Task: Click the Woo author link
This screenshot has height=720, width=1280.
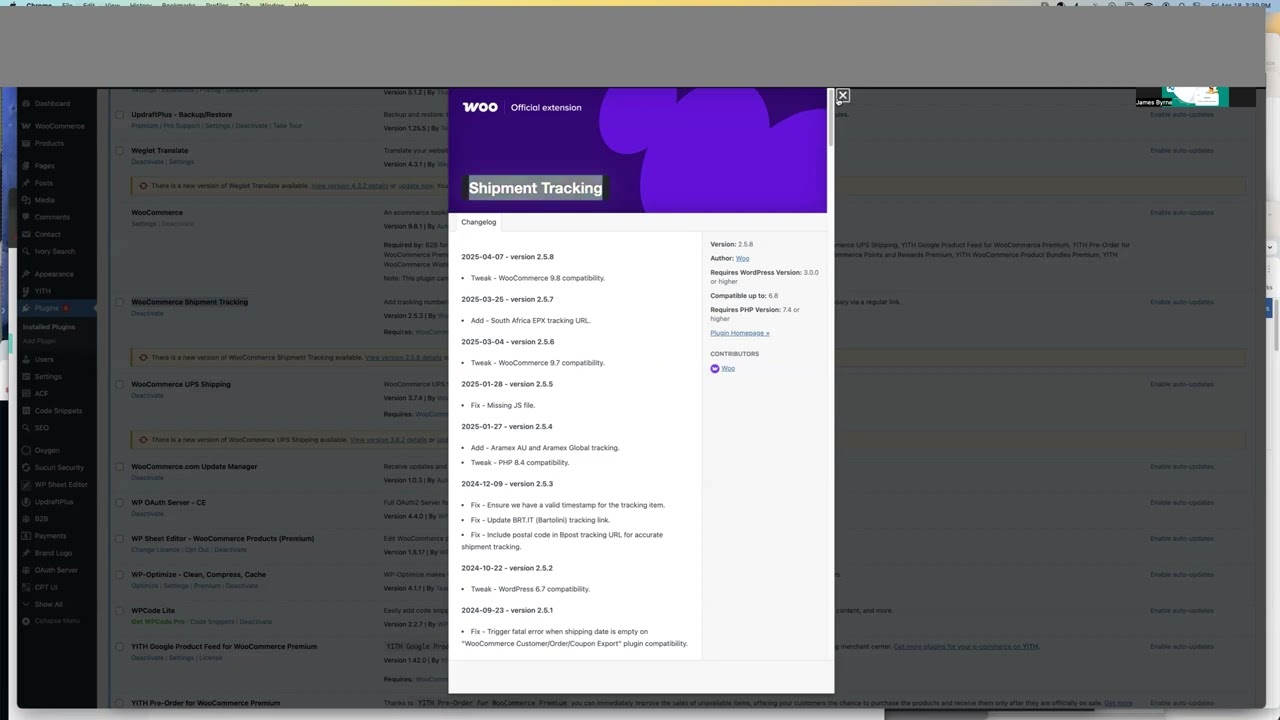Action: (x=742, y=258)
